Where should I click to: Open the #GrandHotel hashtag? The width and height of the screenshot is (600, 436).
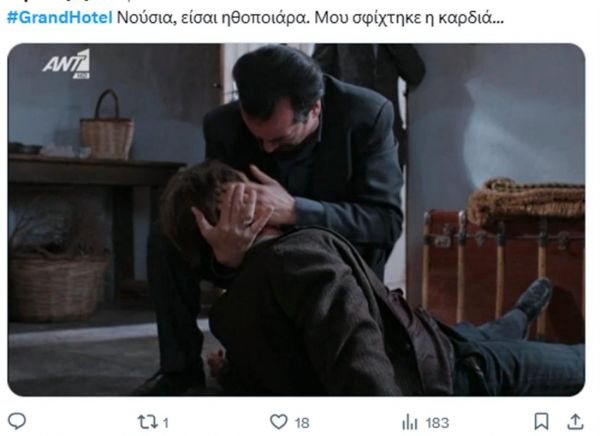[x=60, y=18]
